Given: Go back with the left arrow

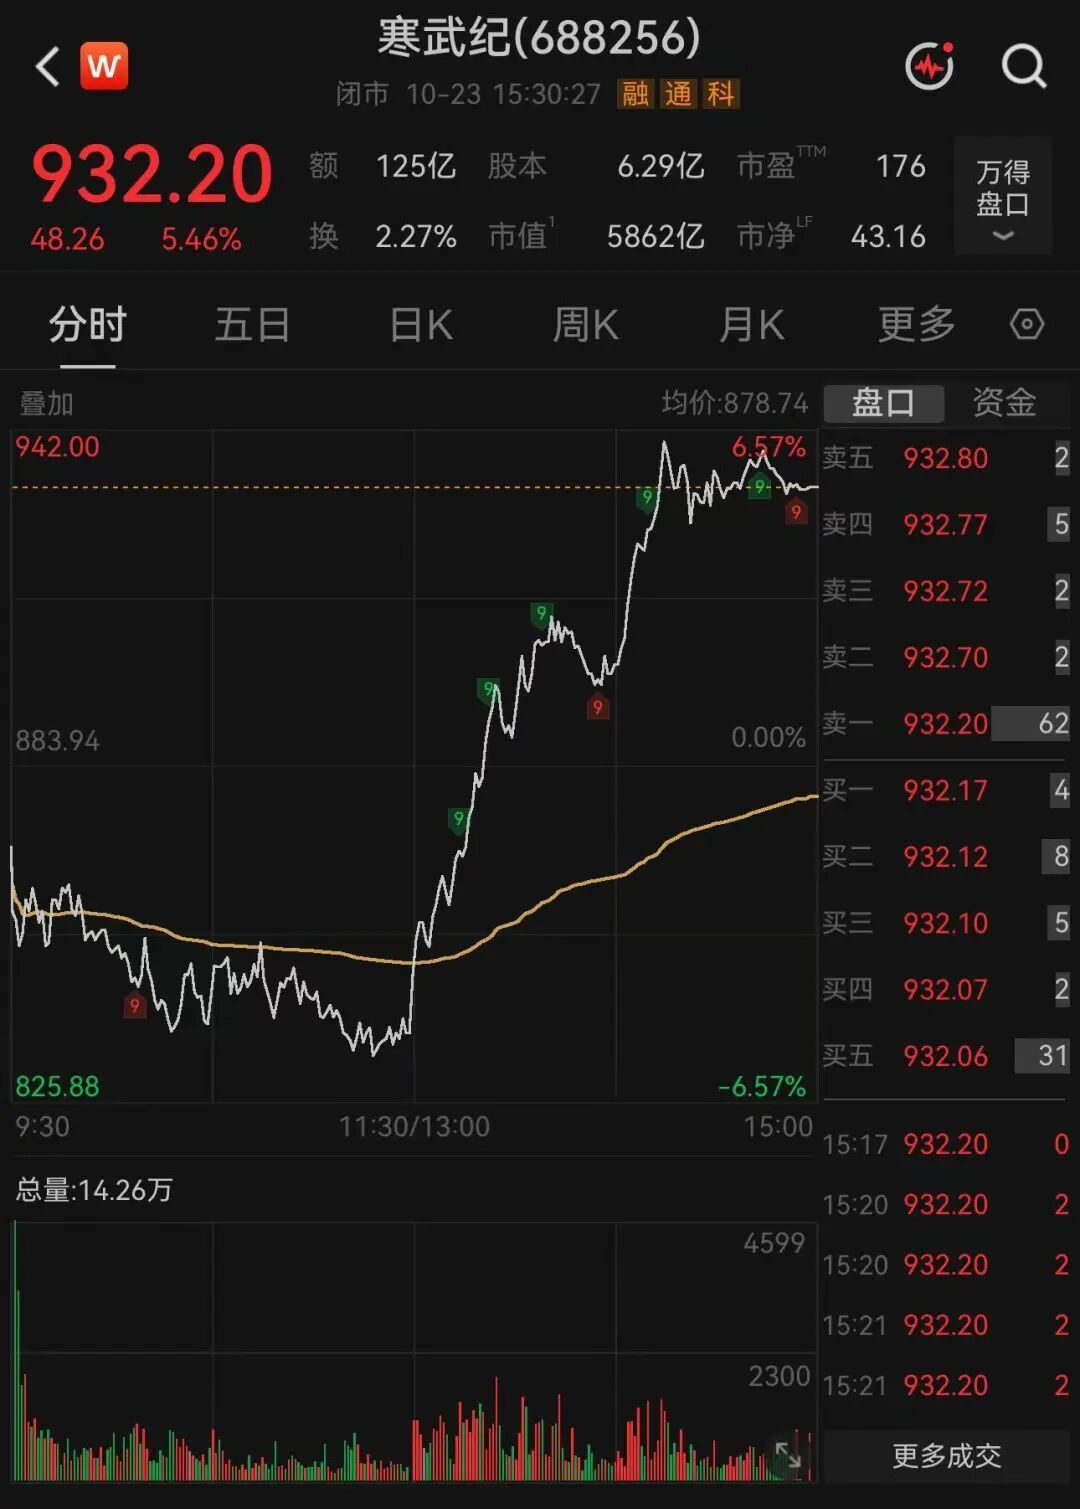Looking at the screenshot, I should coord(47,67).
